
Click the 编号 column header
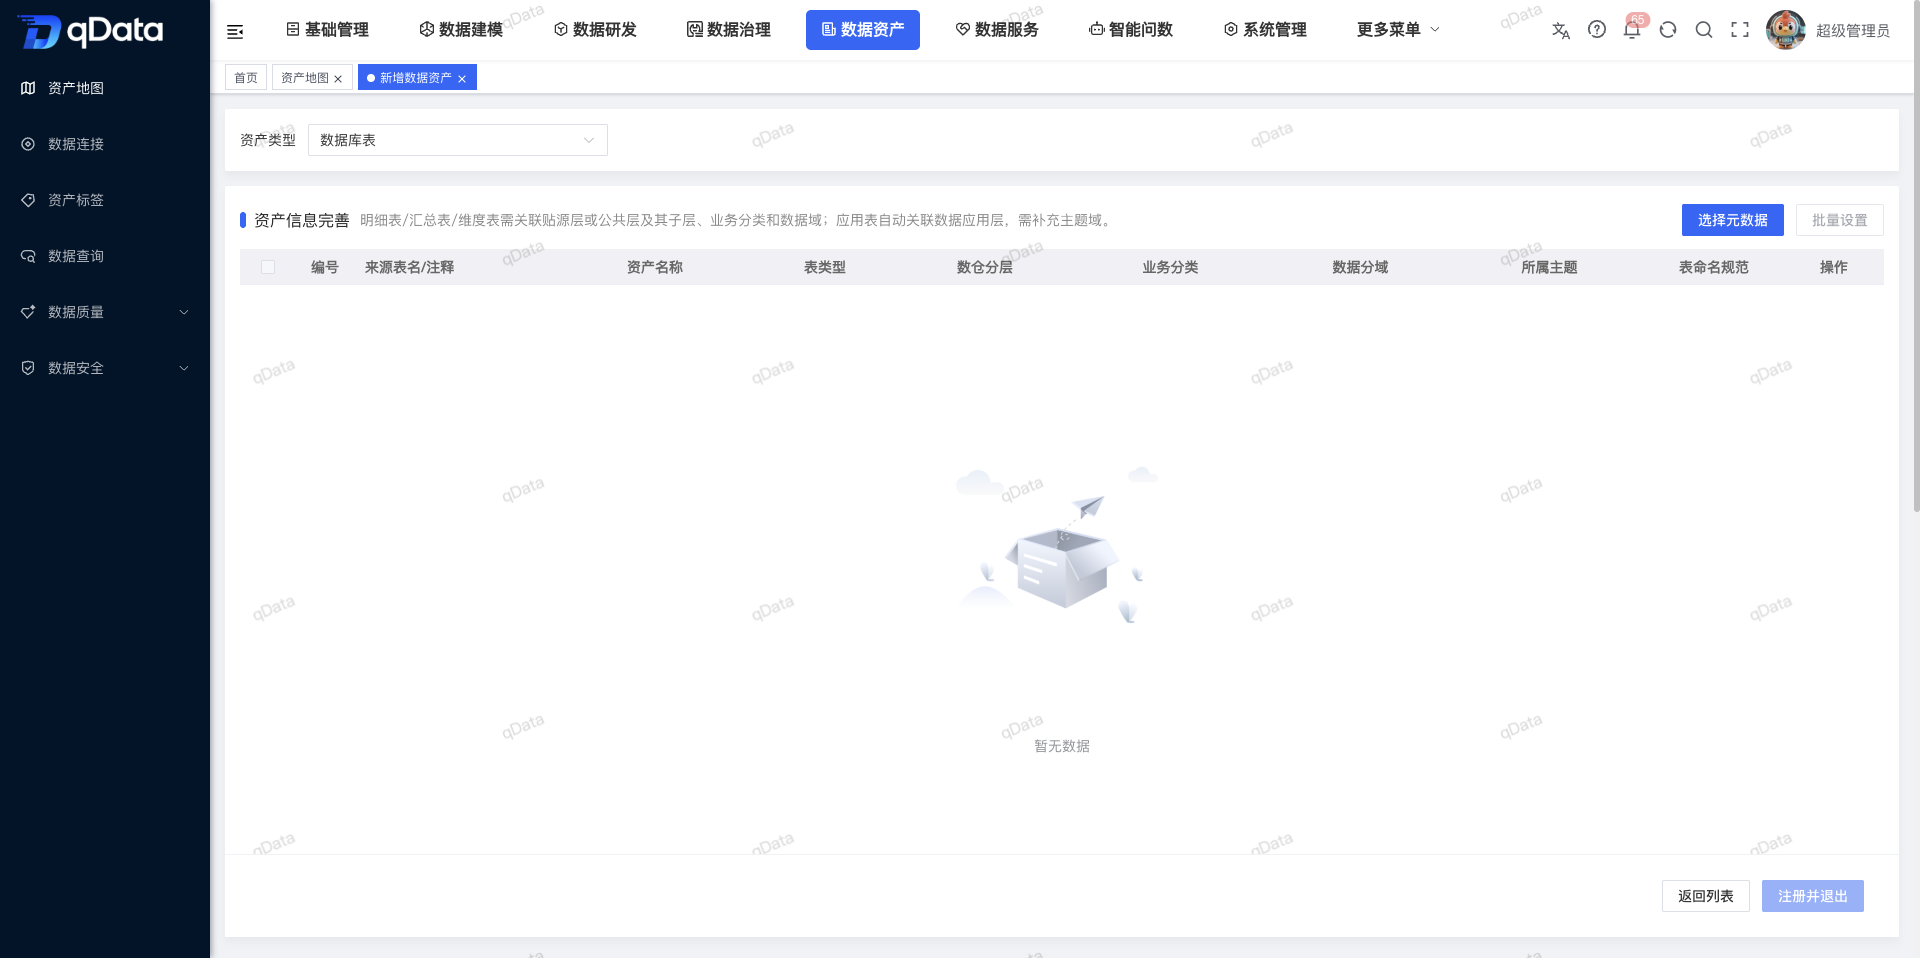click(x=325, y=267)
